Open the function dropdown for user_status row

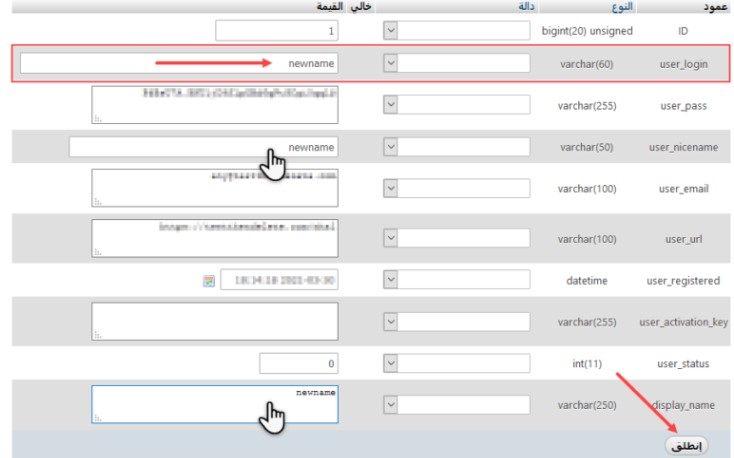tap(456, 363)
